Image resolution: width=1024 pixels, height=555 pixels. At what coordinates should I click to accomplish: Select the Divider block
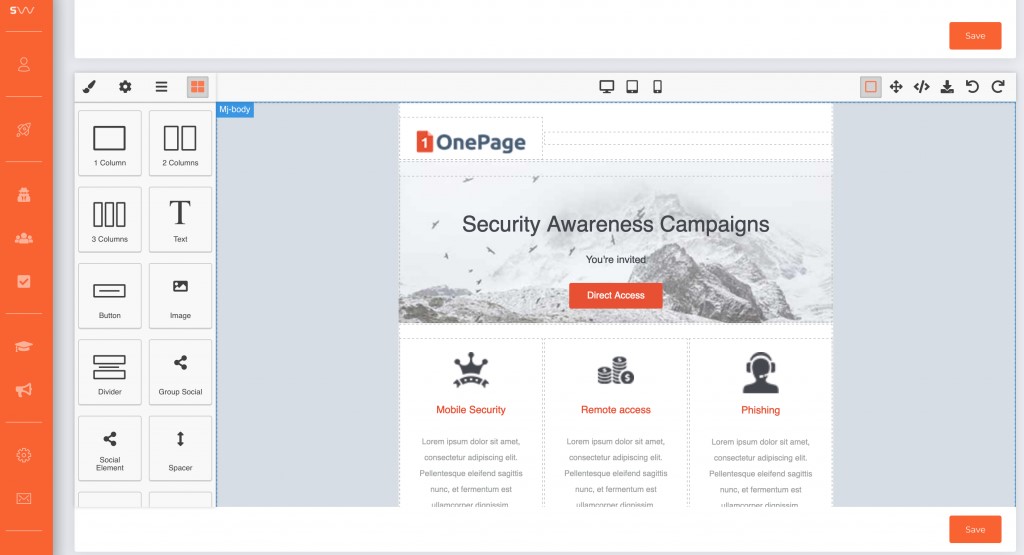pyautogui.click(x=110, y=372)
